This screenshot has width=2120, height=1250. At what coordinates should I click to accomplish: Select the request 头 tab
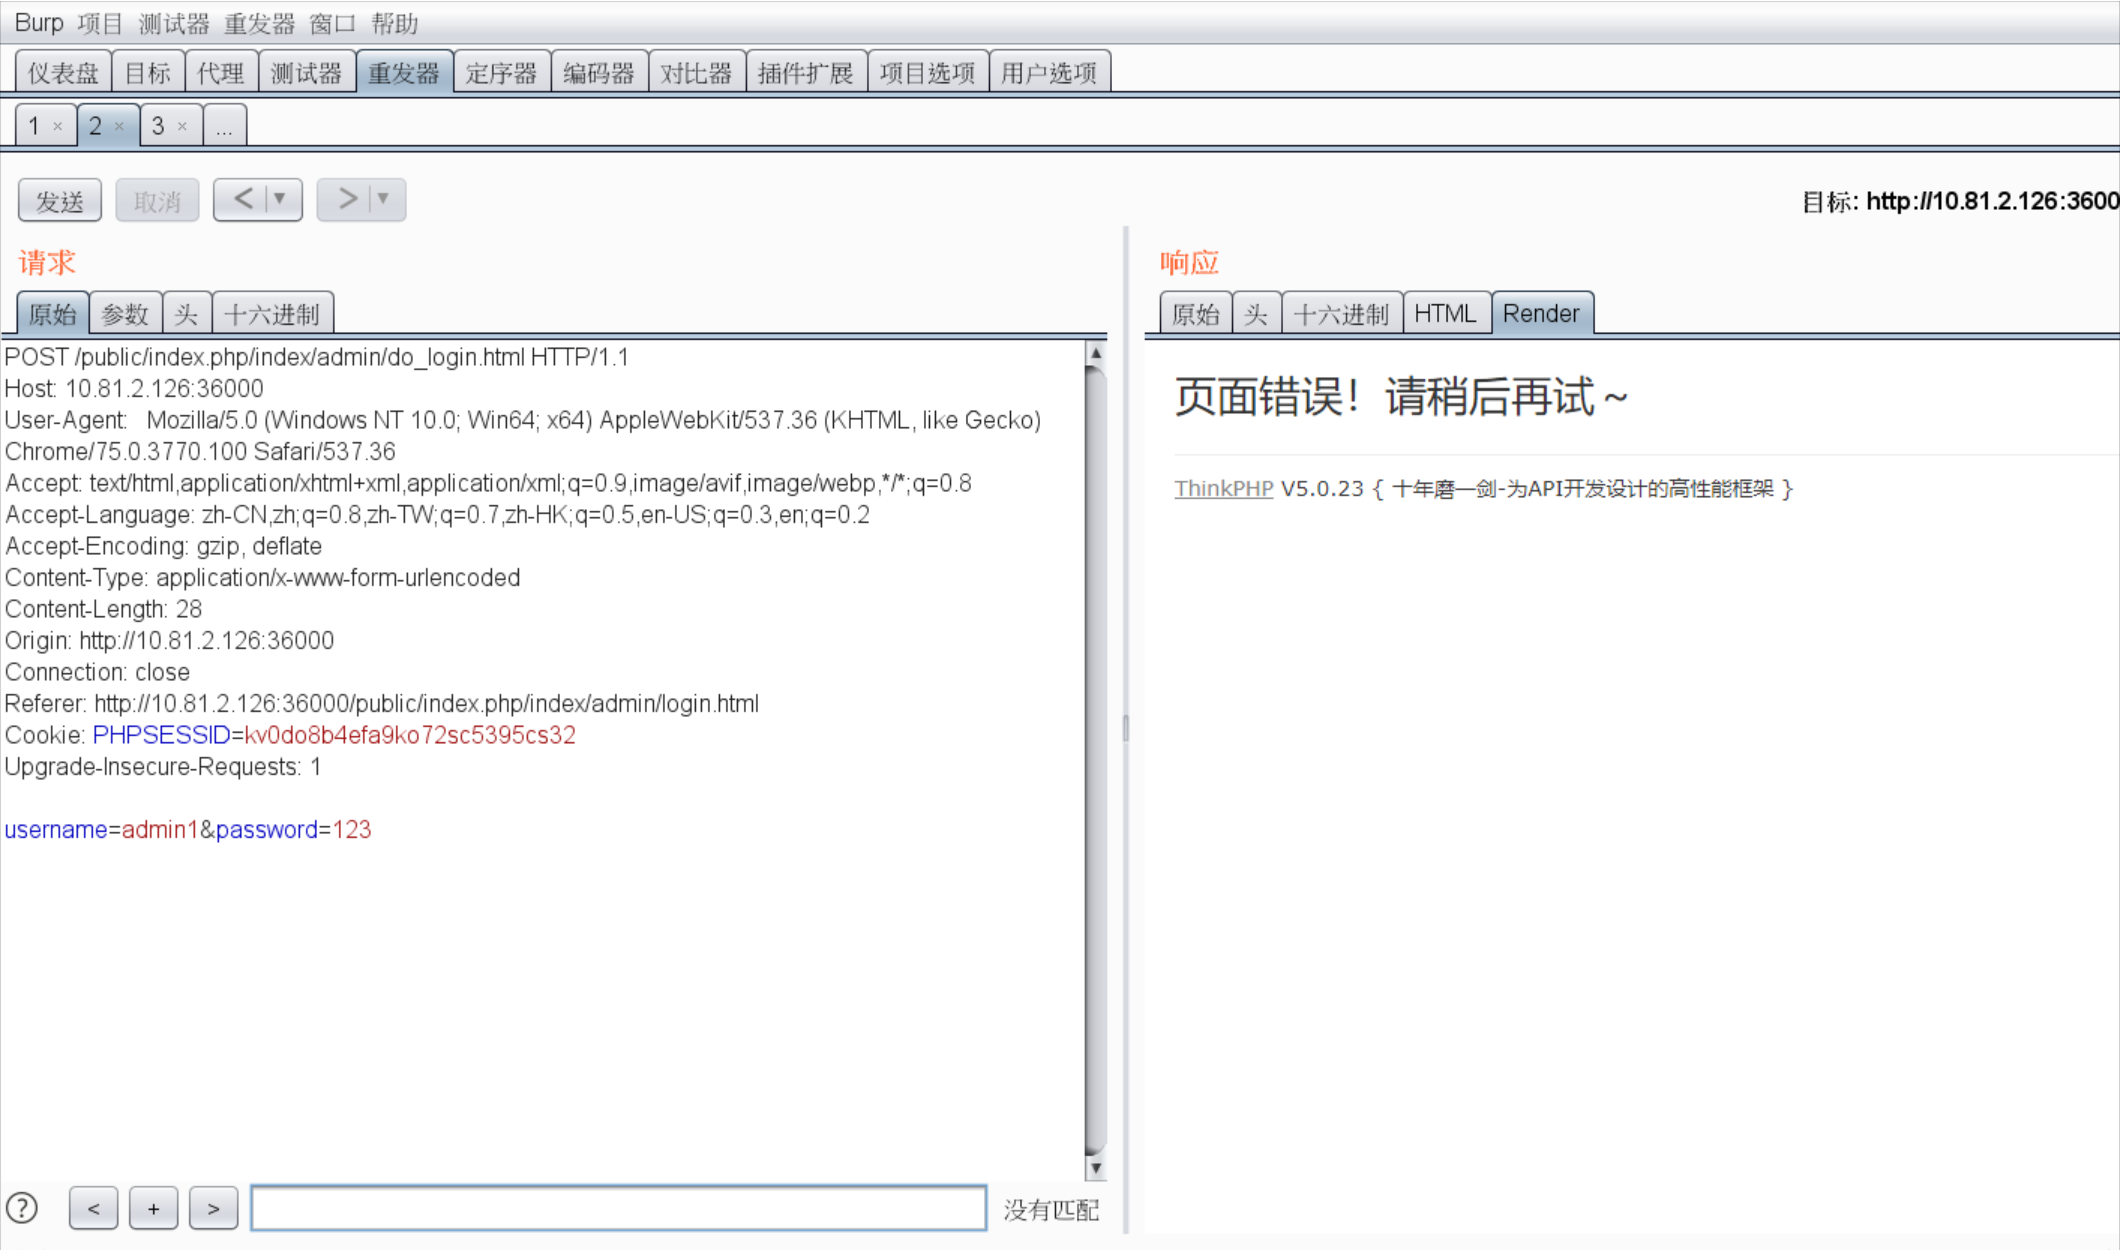point(187,314)
